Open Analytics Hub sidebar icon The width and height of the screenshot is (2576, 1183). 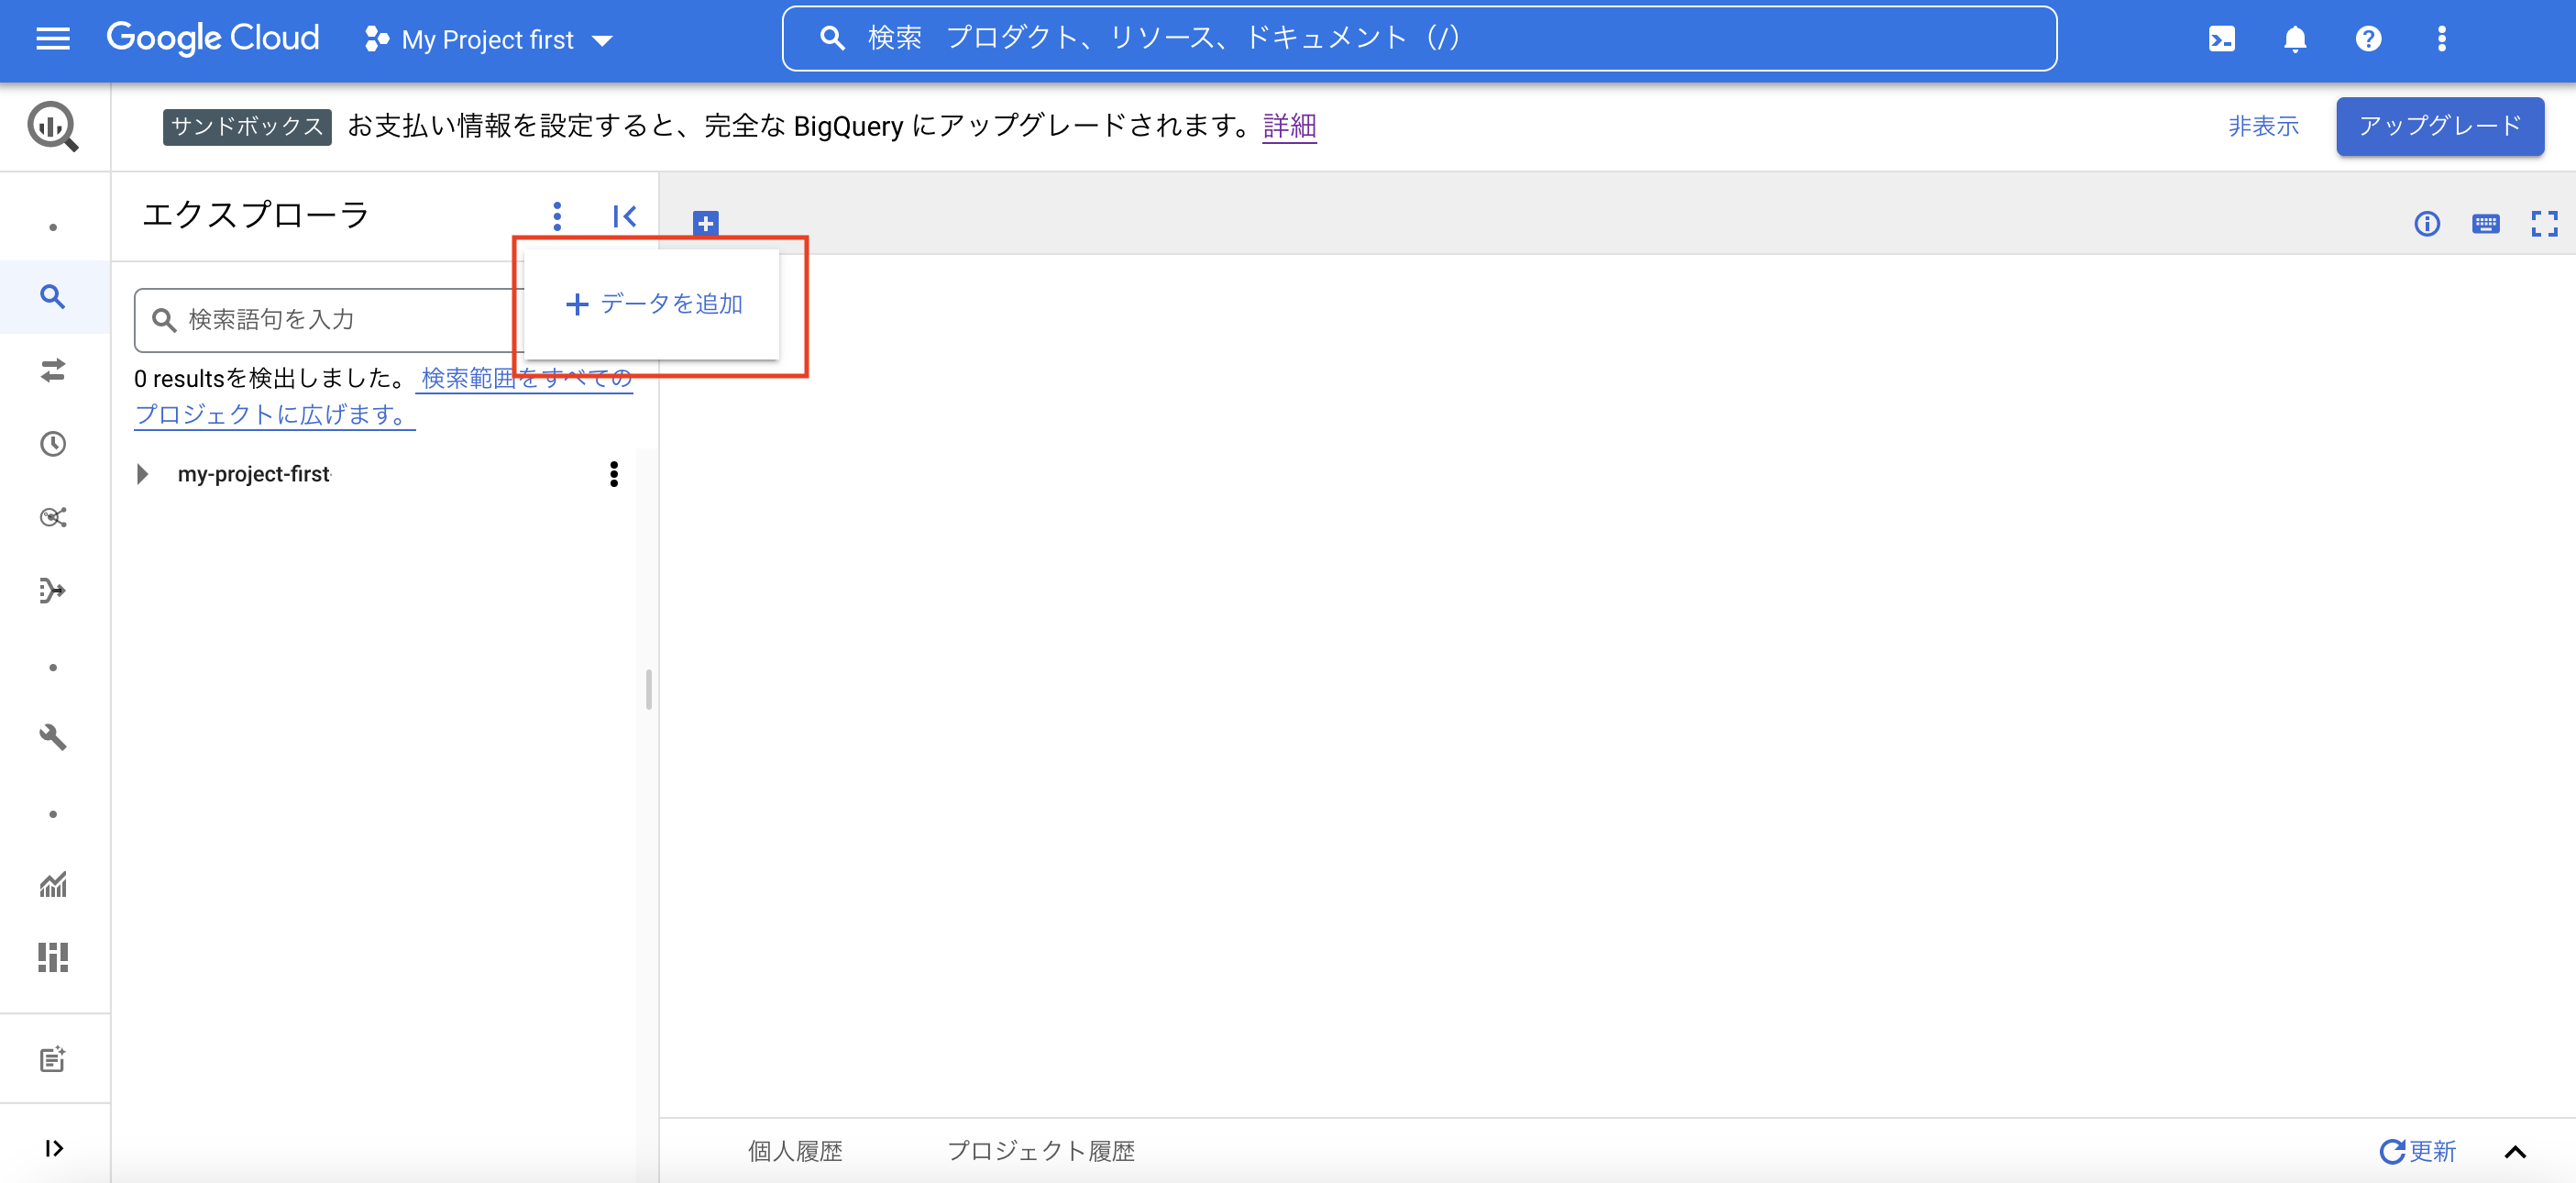[53, 517]
